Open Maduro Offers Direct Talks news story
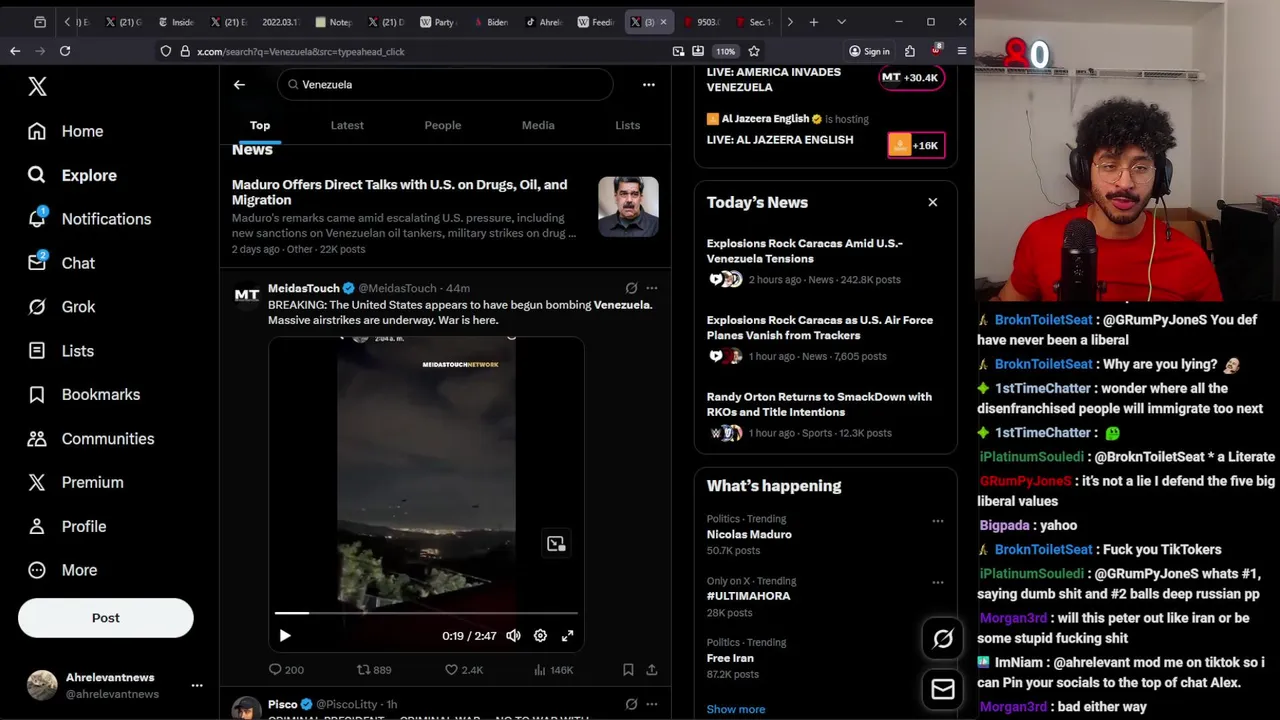 [x=400, y=192]
